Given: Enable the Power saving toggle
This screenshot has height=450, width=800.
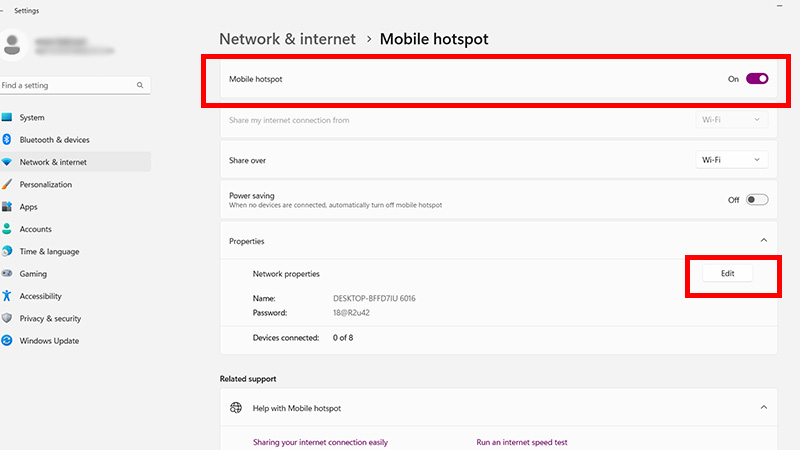Looking at the screenshot, I should (756, 200).
